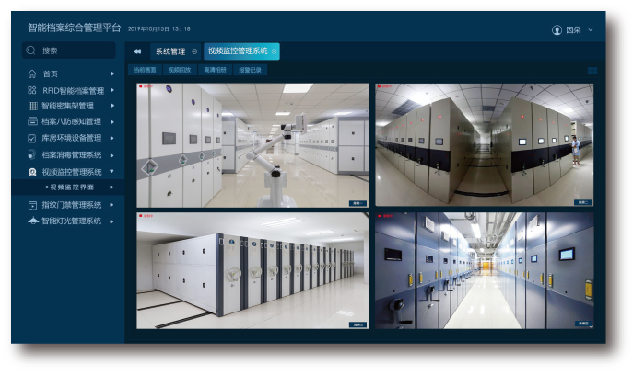Click the 智能灯光管理系统 lamp icon

33,221
